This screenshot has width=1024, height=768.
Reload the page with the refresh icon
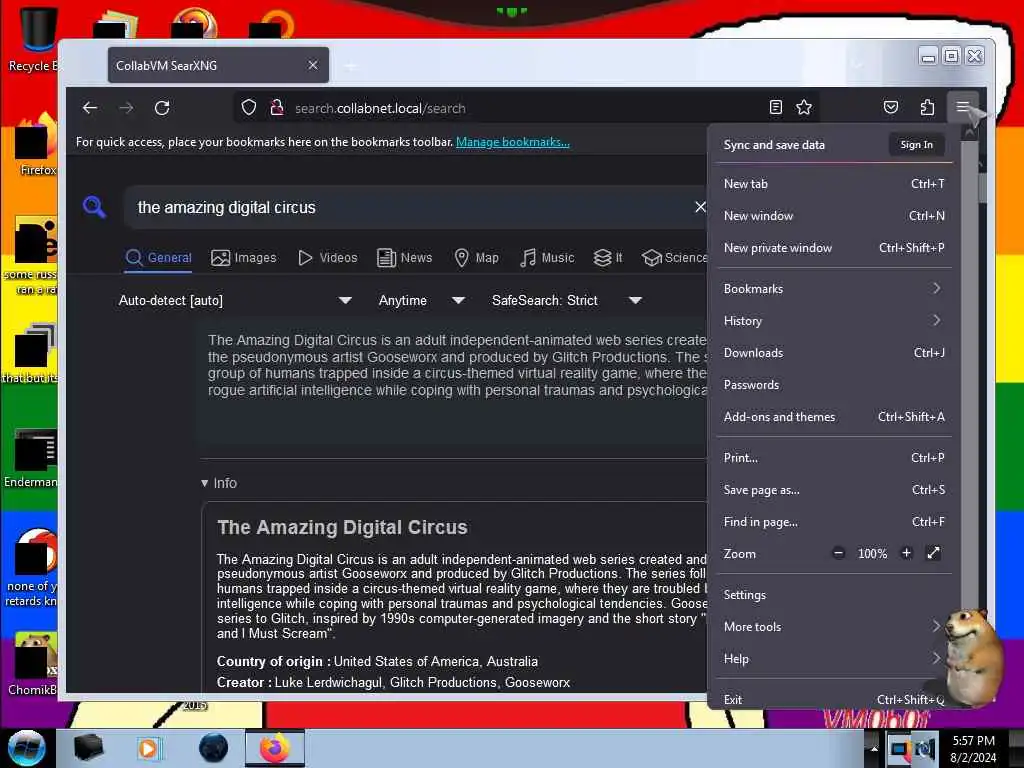coord(162,108)
